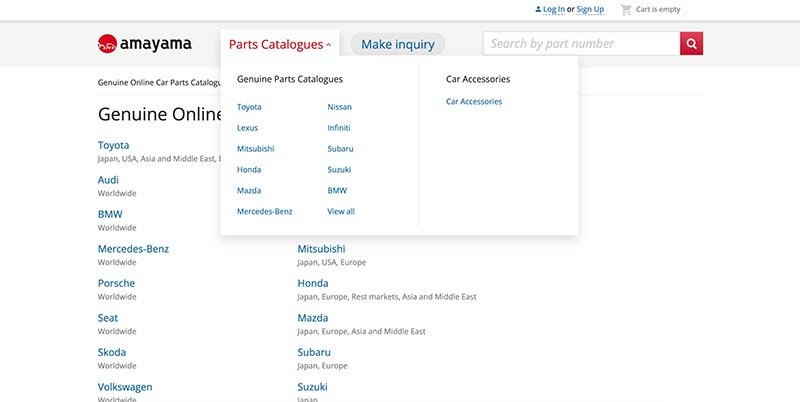Collapse the Parts Catalogues dropdown
Viewport: 800px width, 402px height.
[x=280, y=44]
